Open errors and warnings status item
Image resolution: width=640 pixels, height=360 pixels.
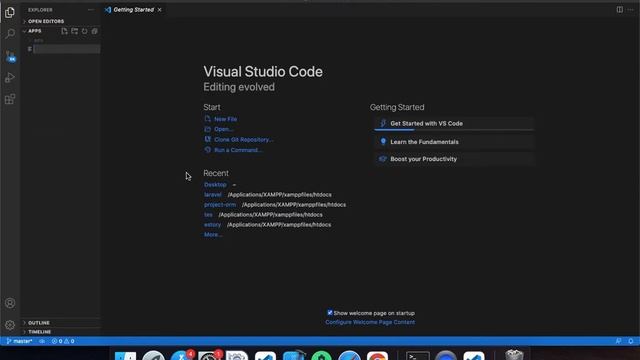click(x=63, y=341)
